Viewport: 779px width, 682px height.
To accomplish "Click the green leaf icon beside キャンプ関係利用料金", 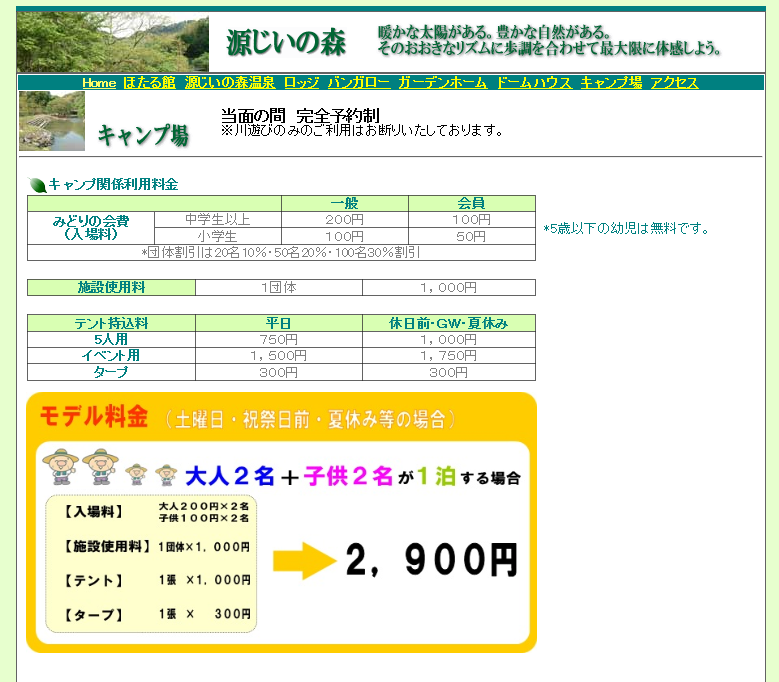I will (x=38, y=185).
